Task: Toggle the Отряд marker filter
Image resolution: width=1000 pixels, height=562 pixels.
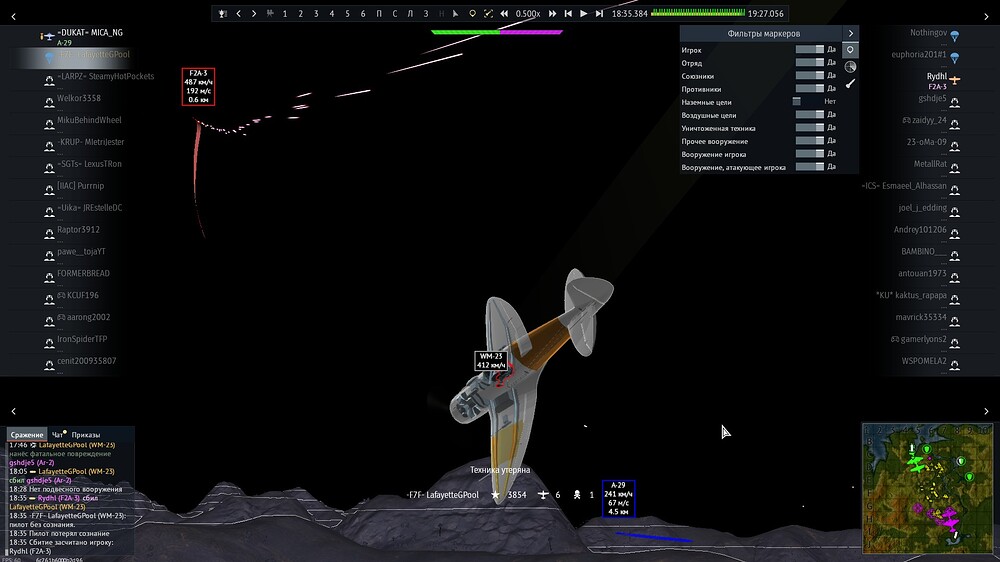Action: 810,63
